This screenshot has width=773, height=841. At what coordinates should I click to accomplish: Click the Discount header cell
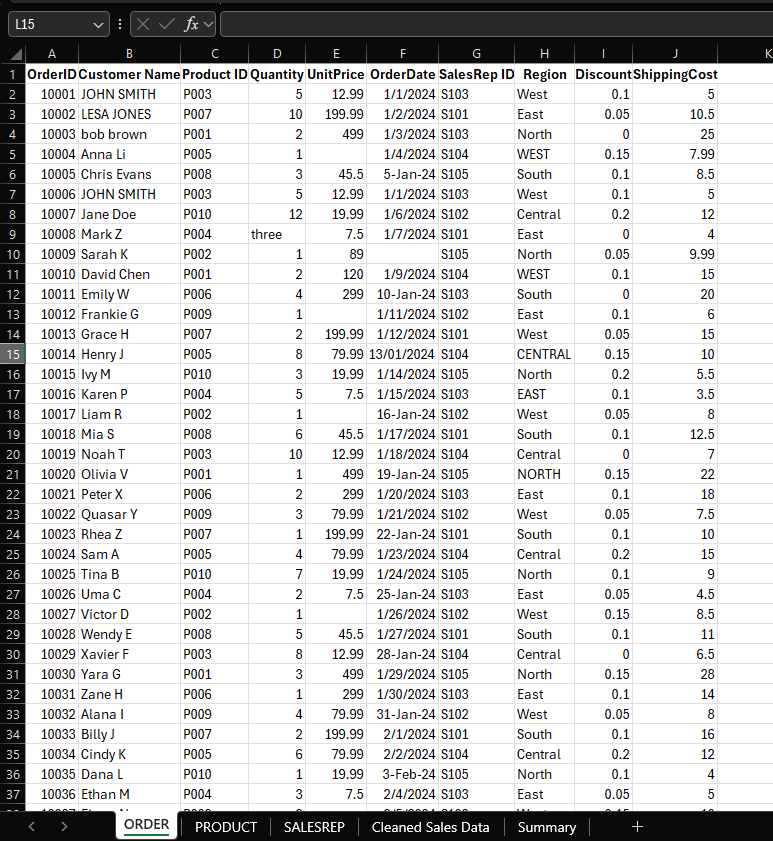[x=603, y=75]
